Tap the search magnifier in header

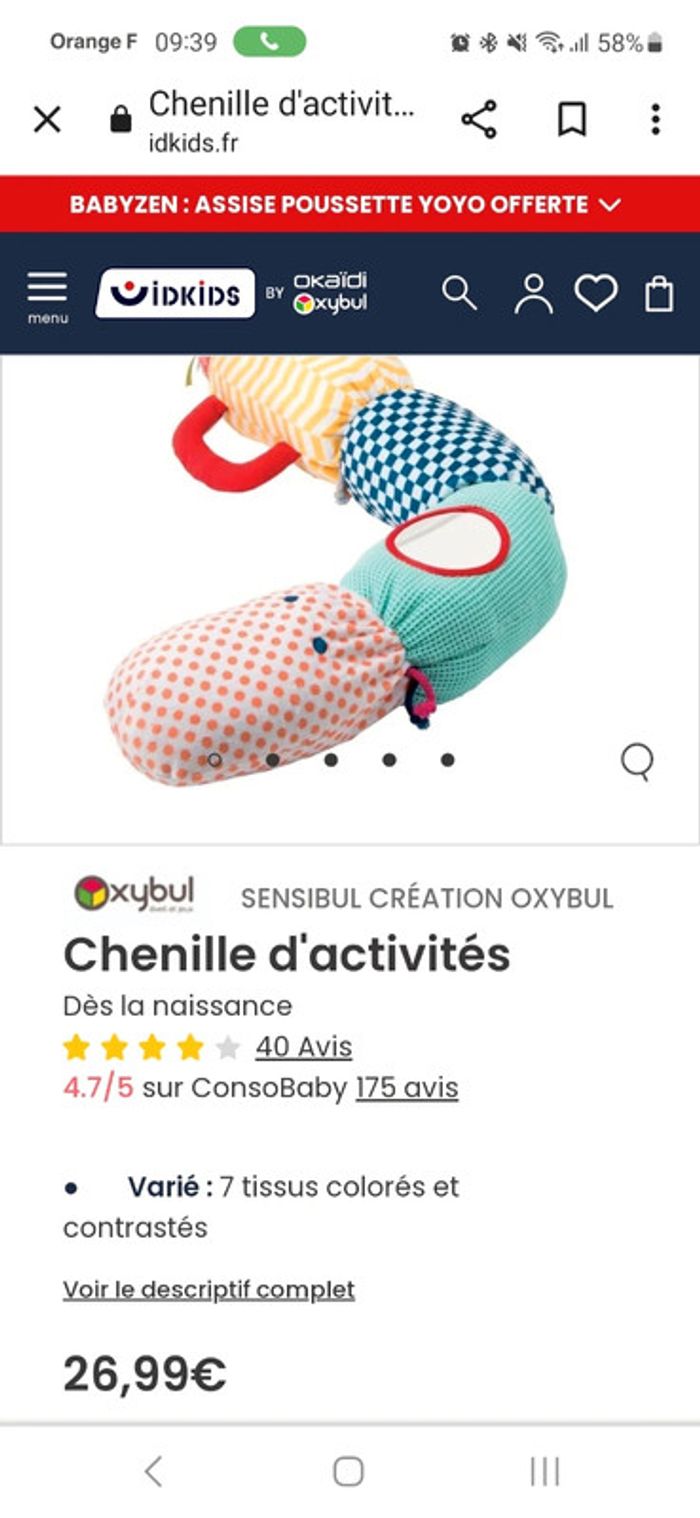(459, 294)
